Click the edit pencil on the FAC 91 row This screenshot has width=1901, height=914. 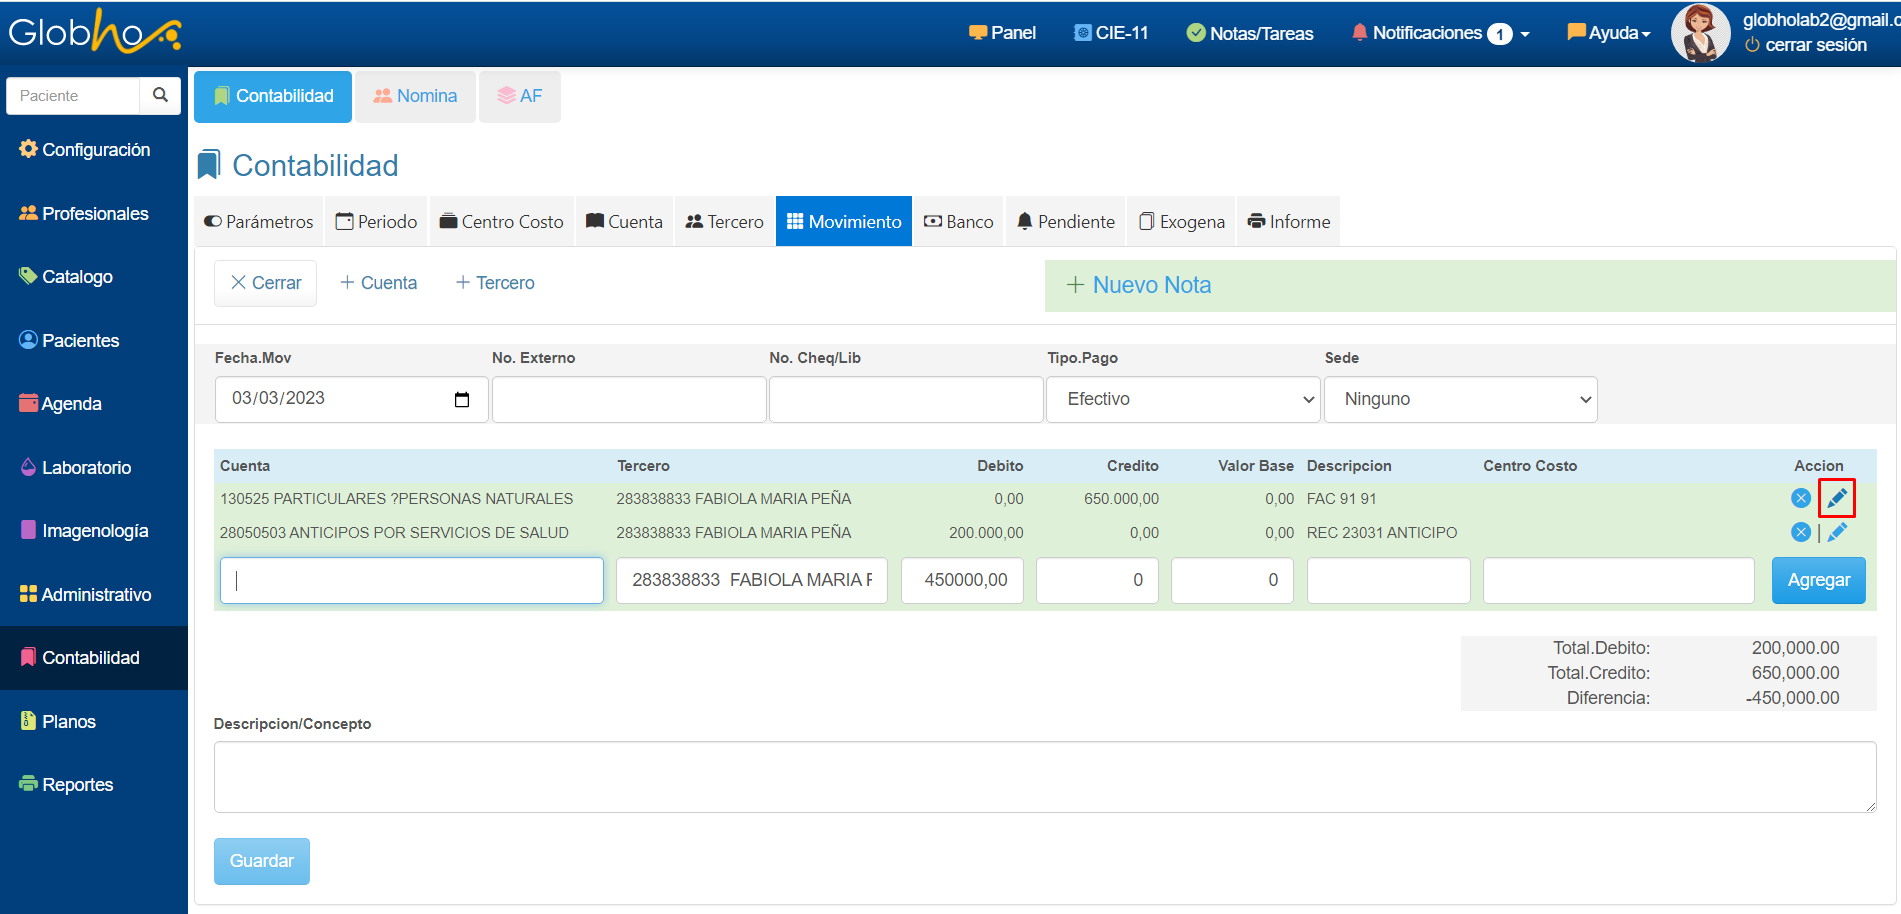click(1837, 498)
